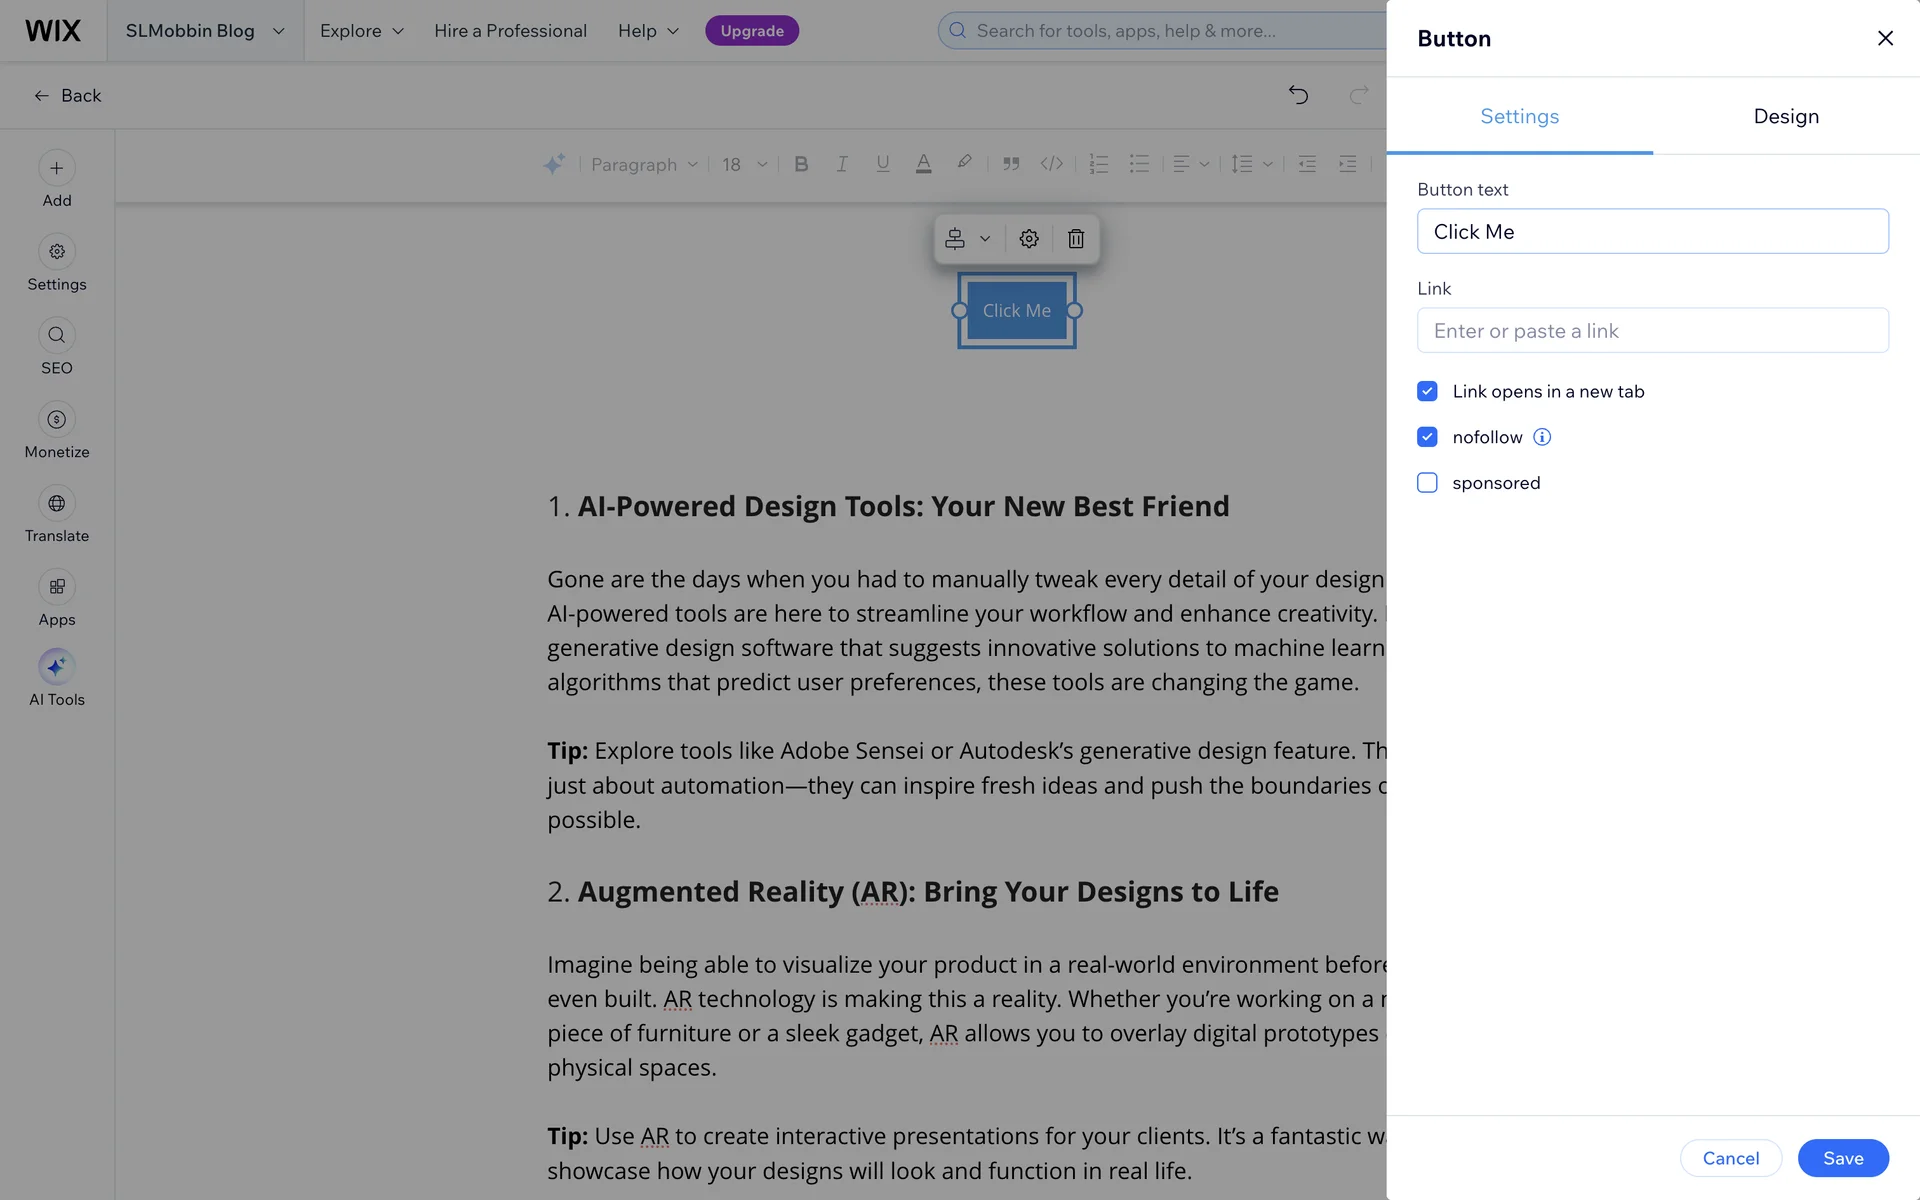Click the Link input field
The image size is (1920, 1200).
point(1652,331)
